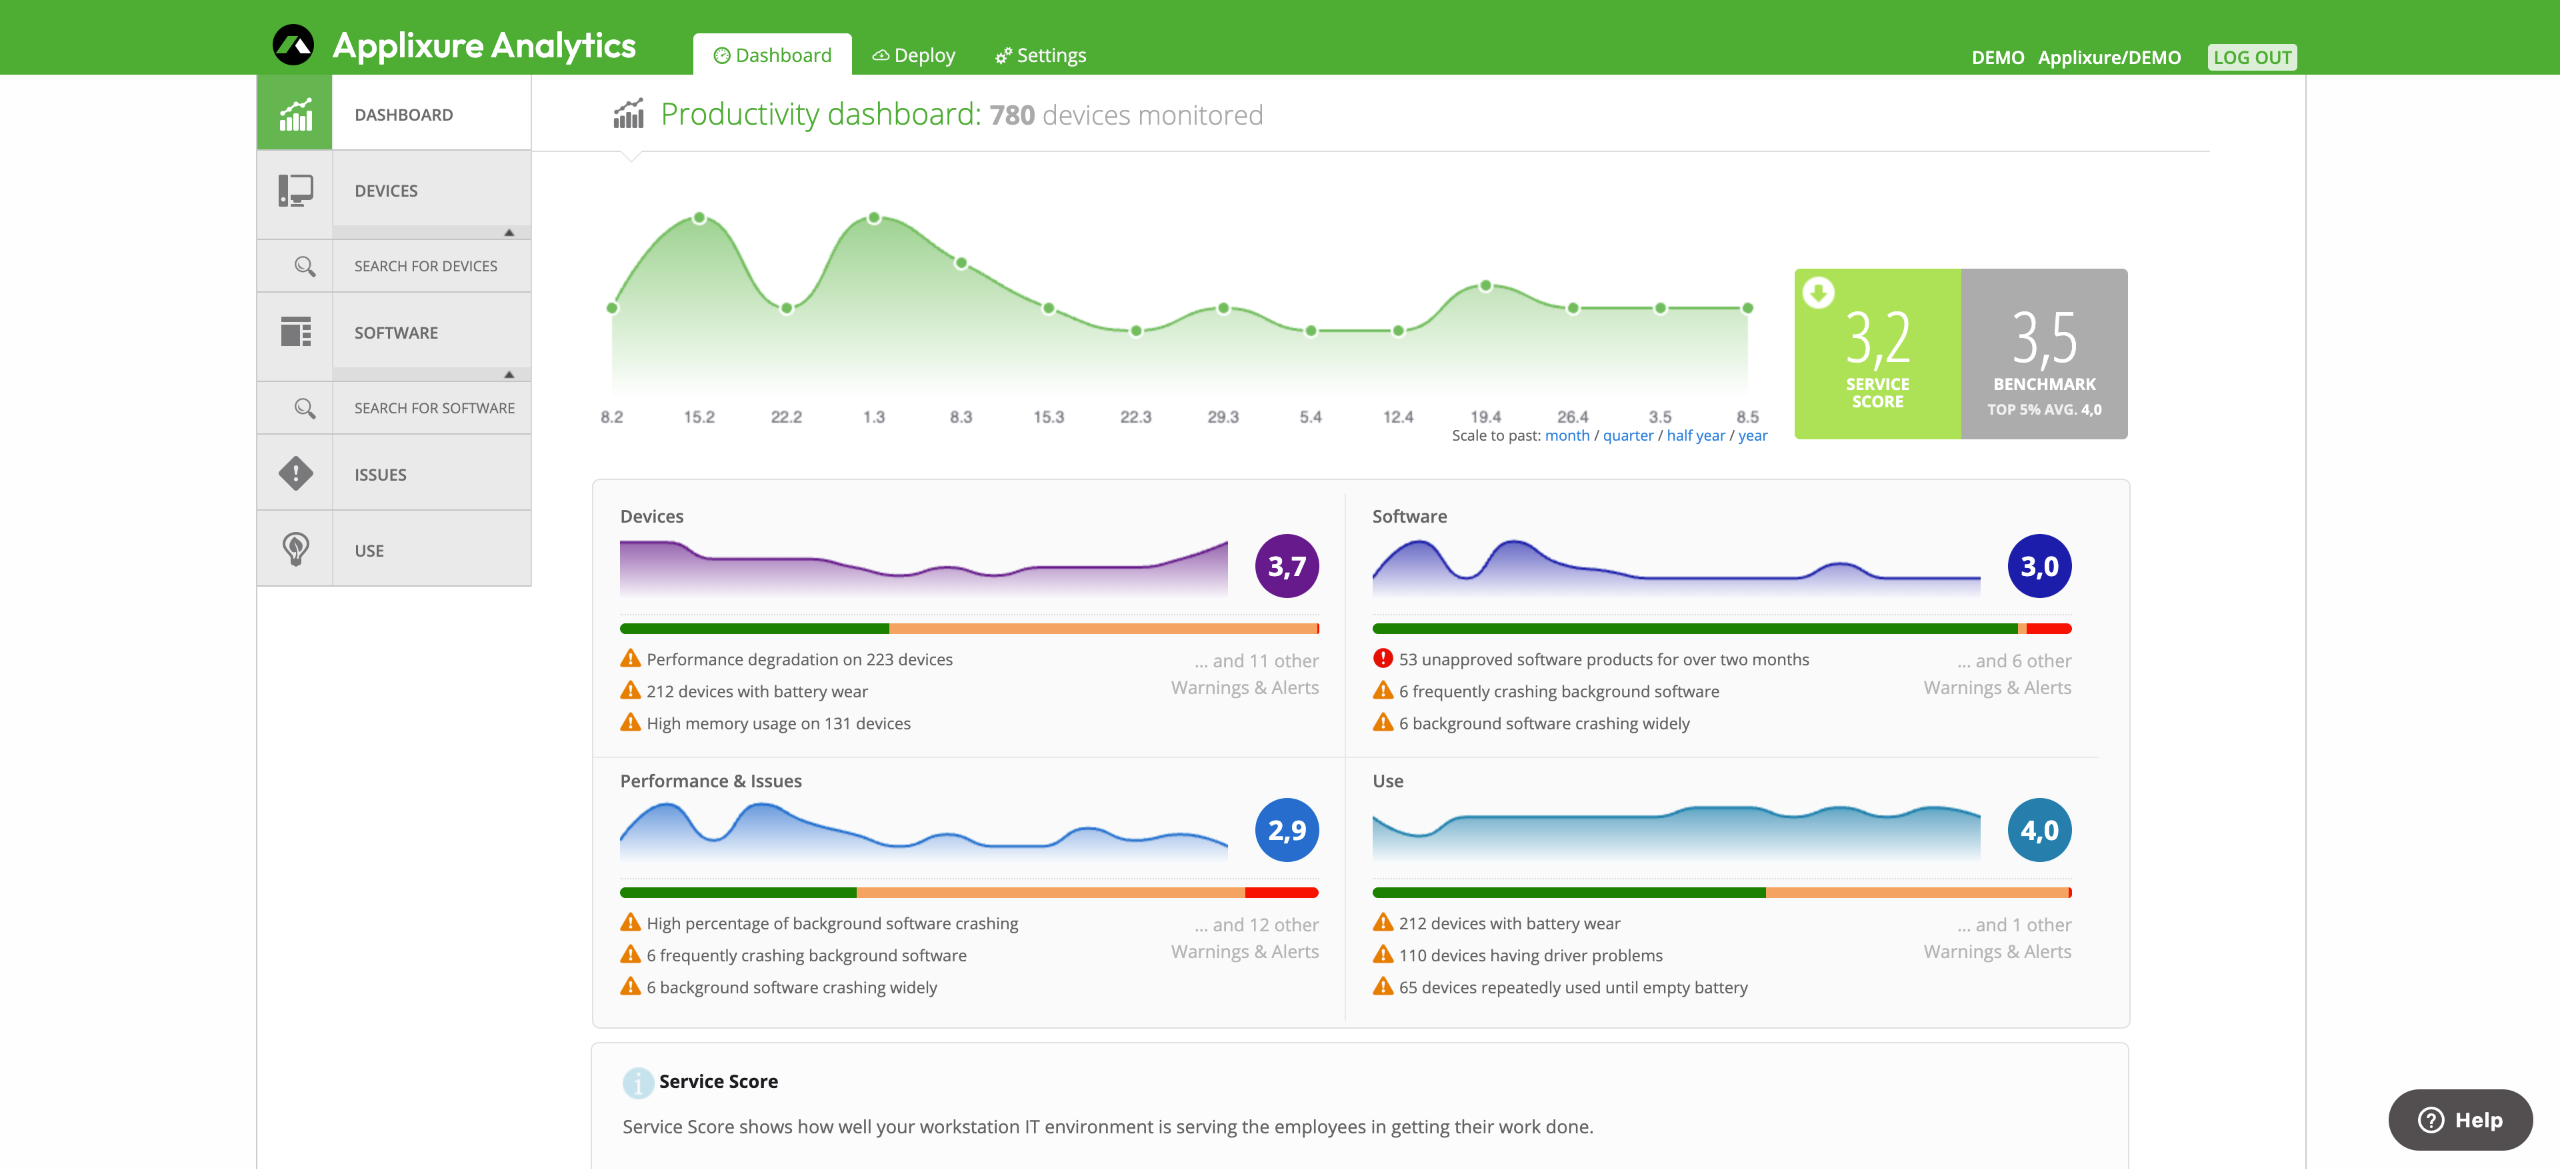
Task: Click magnifier icon beside Search for Software
Action: click(305, 408)
